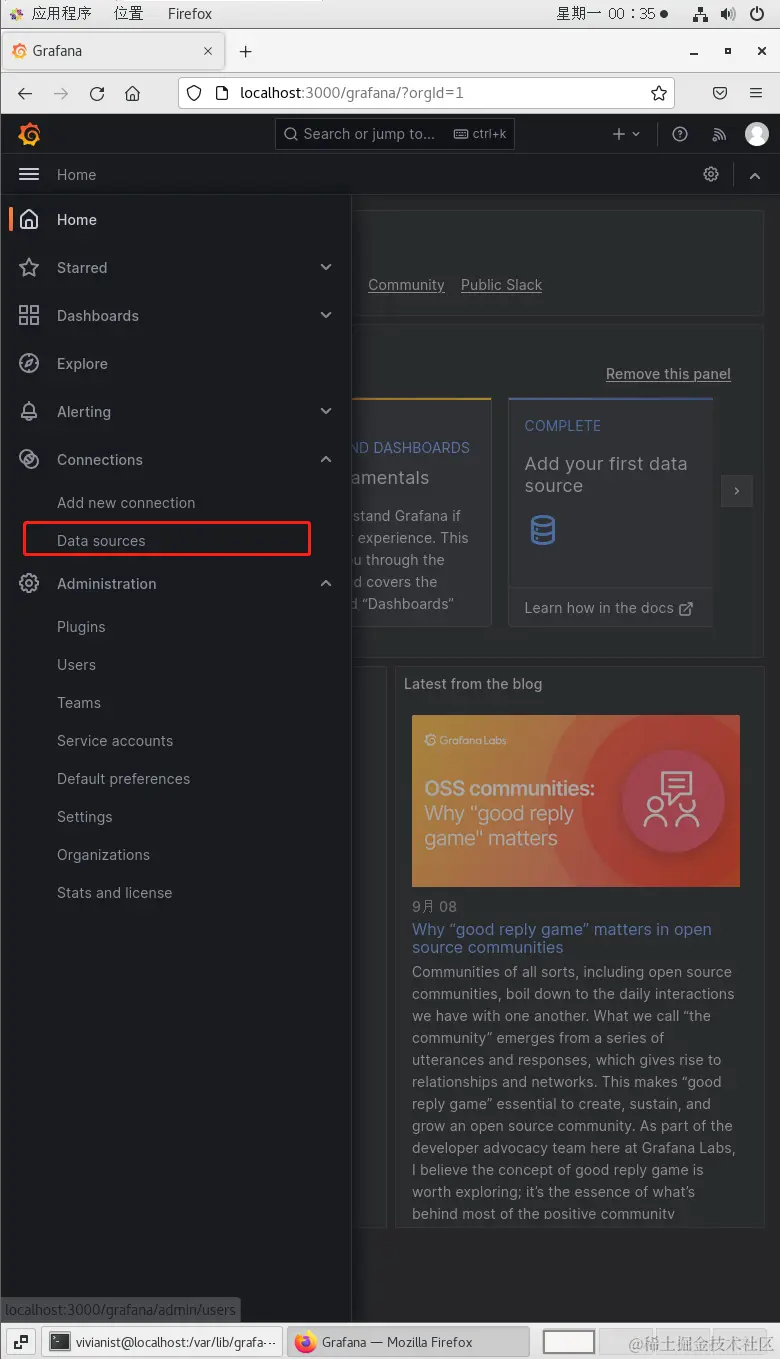Collapse the Connections section chevron
780x1359 pixels.
click(326, 460)
